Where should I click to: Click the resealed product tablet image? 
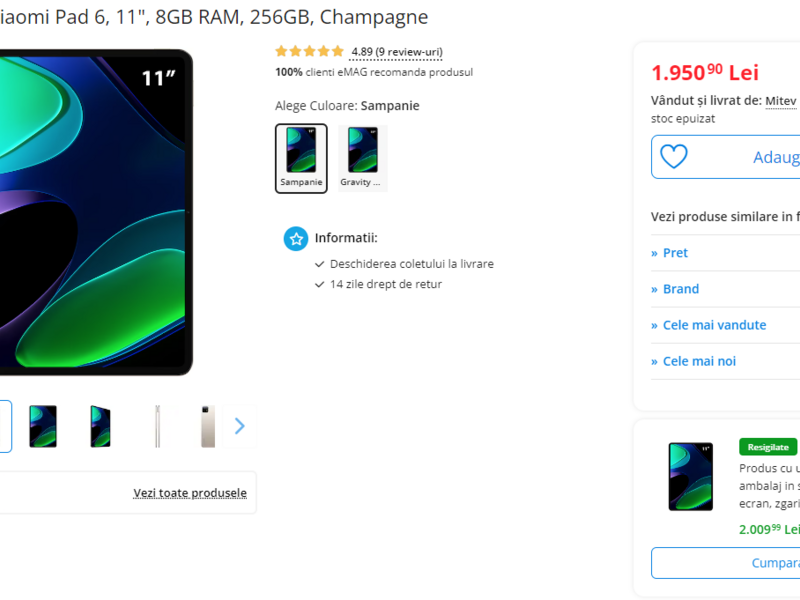[690, 476]
